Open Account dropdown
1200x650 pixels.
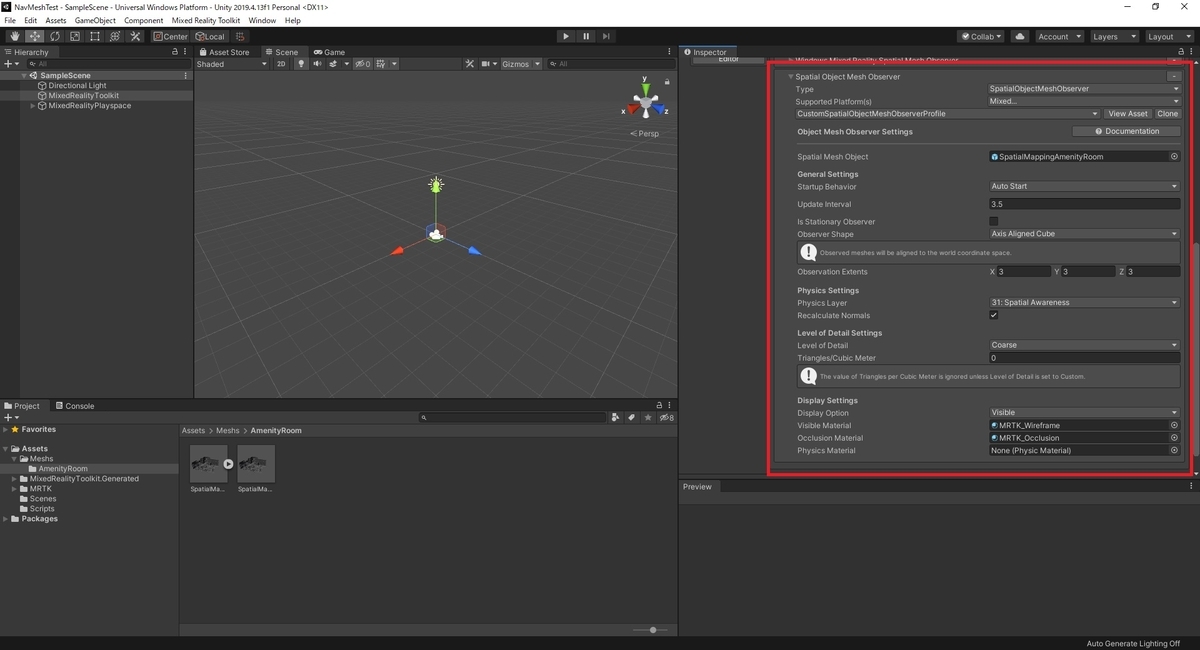pos(1058,36)
